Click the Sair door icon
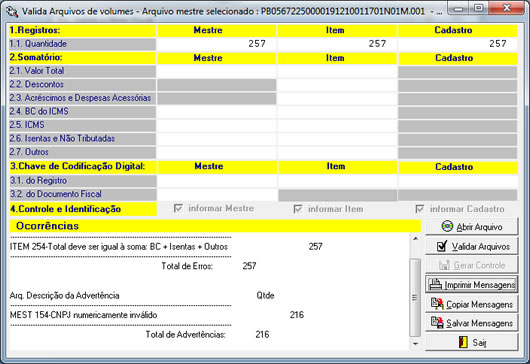This screenshot has height=364, width=530. click(463, 342)
